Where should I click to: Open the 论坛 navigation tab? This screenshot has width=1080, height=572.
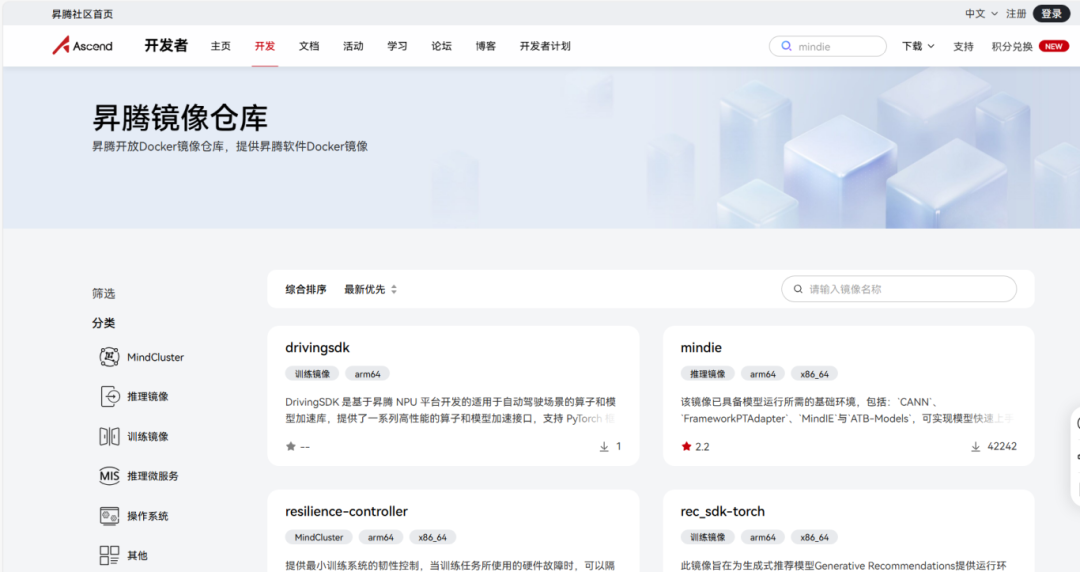click(x=441, y=46)
